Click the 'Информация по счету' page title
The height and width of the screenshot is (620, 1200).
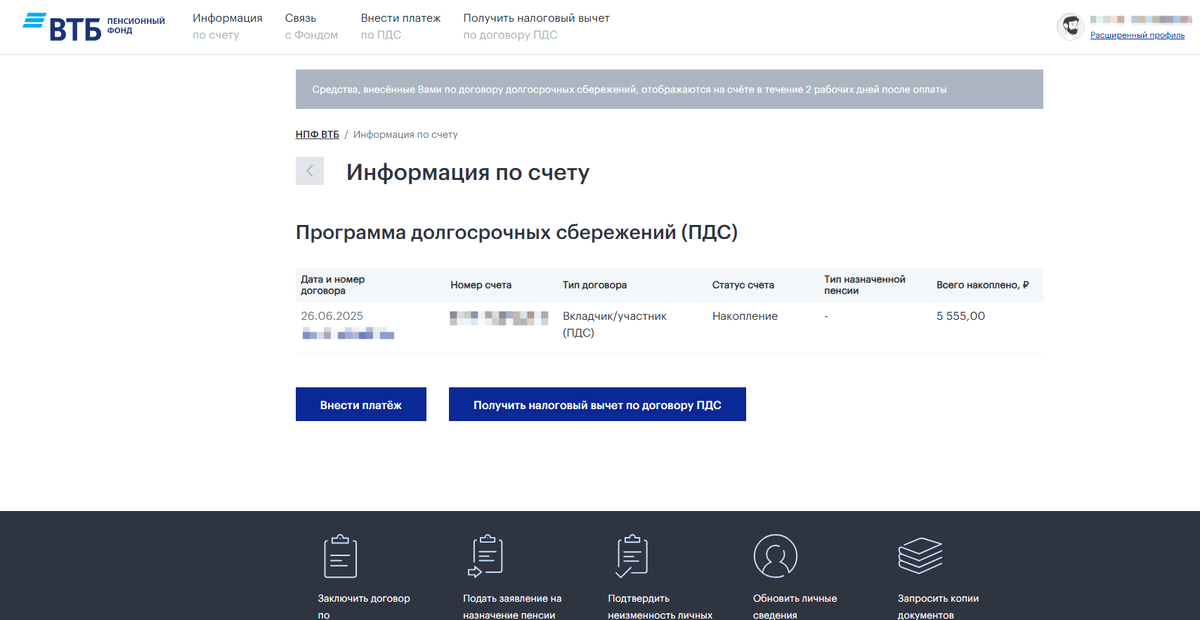[468, 172]
